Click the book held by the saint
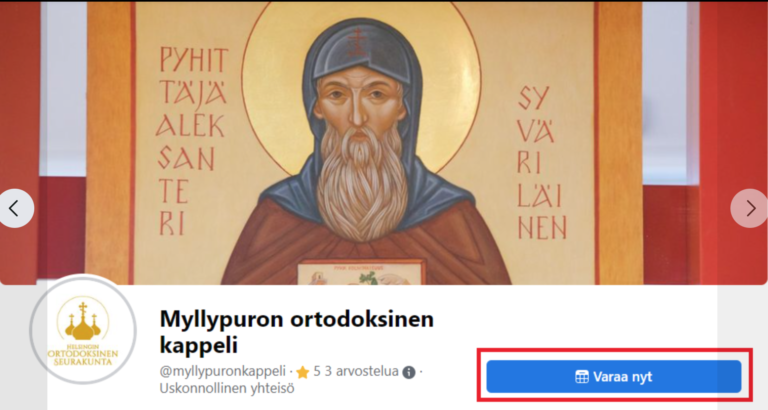Screen dimensions: 768x410 click(x=361, y=272)
